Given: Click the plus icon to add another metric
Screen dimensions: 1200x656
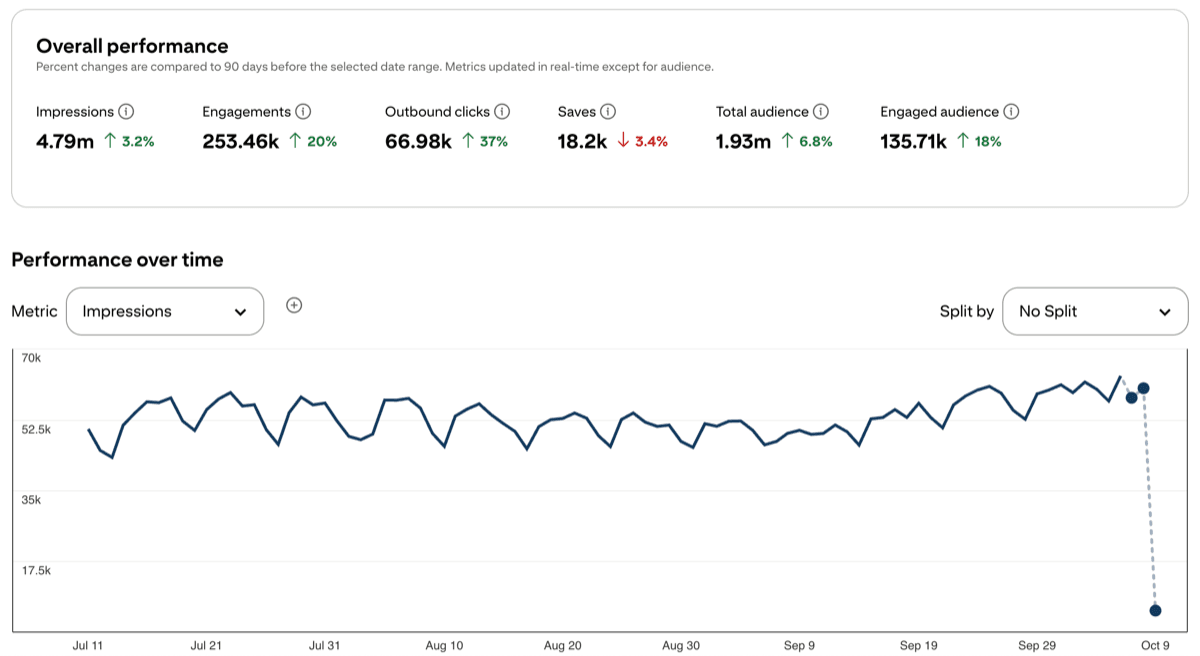Looking at the screenshot, I should (294, 305).
